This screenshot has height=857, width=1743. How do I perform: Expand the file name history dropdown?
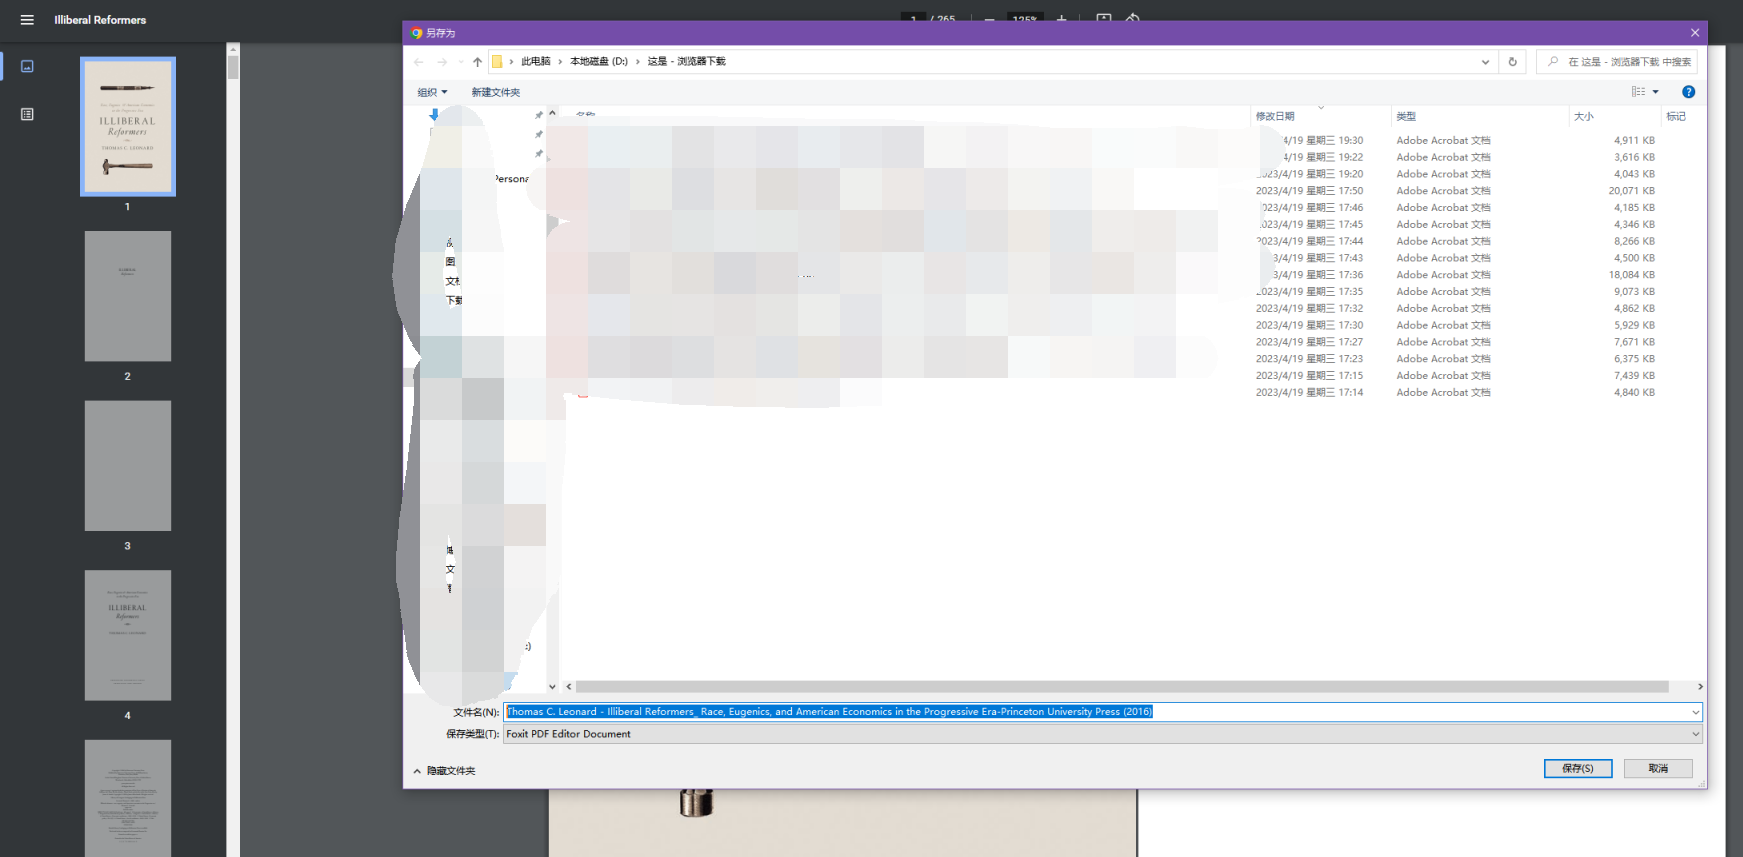point(1695,712)
